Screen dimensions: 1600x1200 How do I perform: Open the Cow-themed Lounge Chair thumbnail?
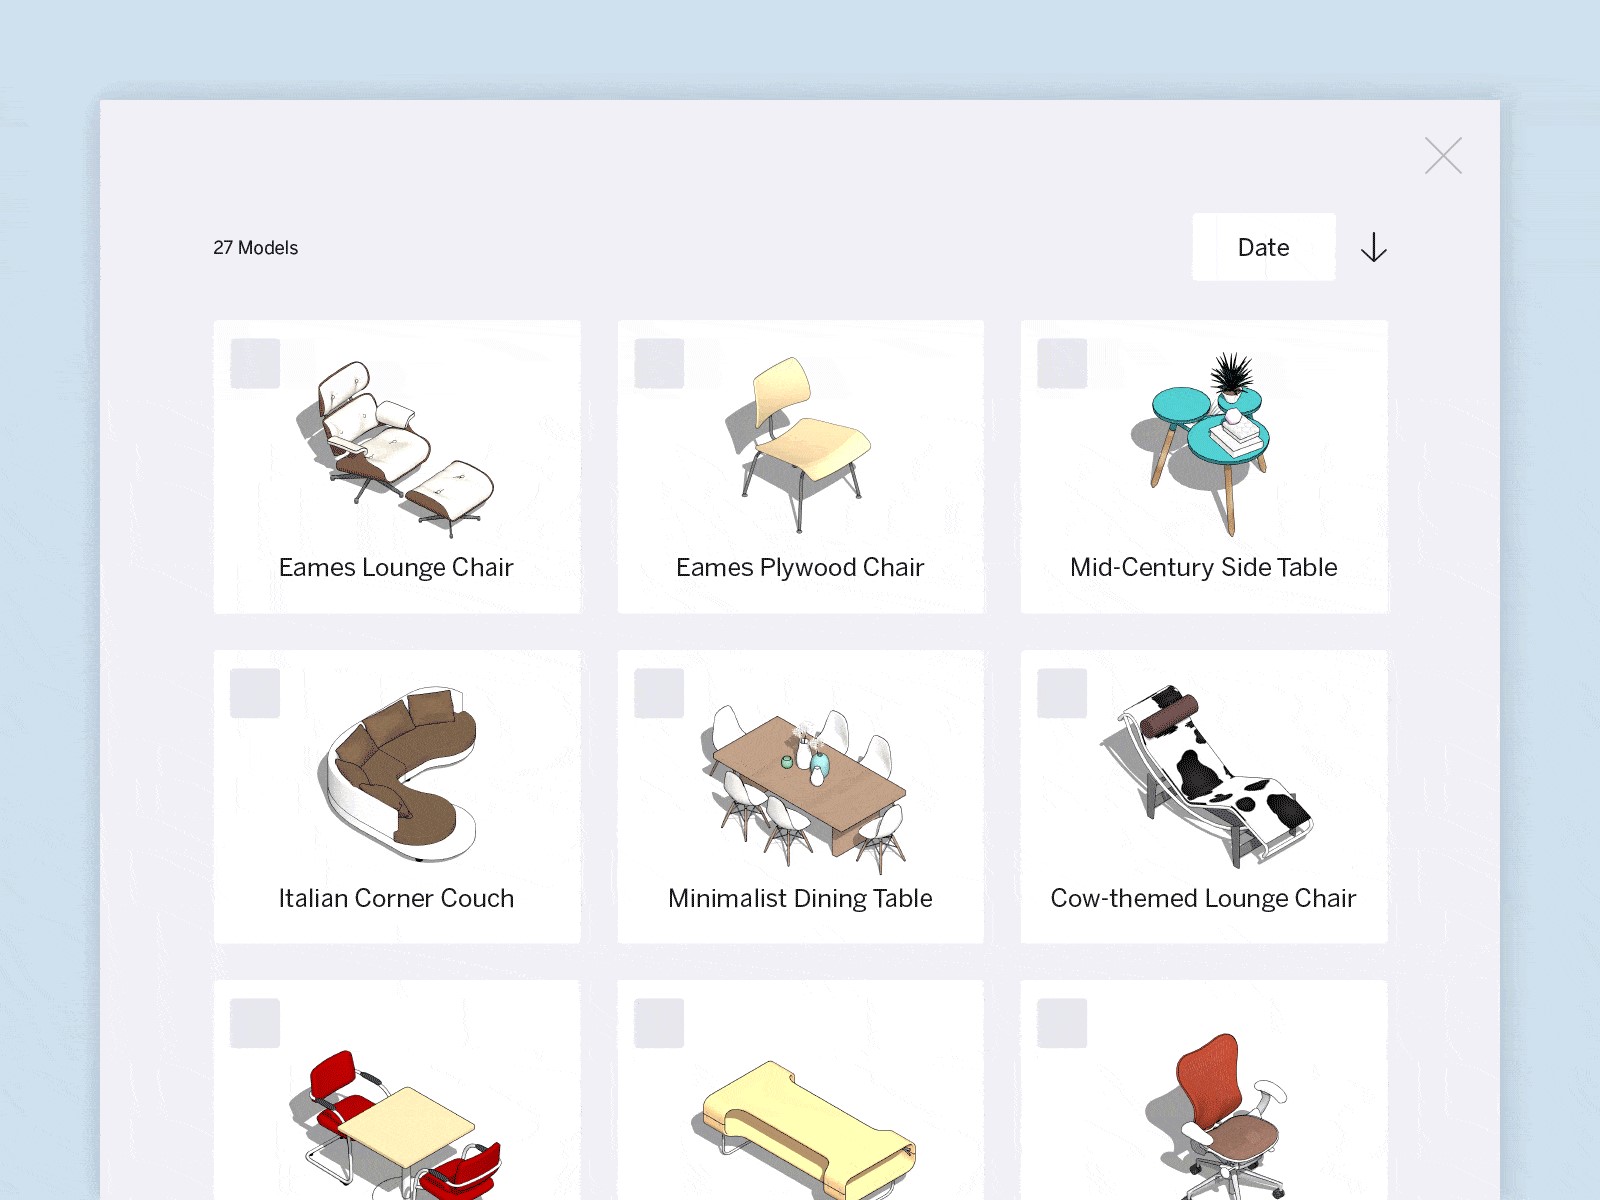point(1206,776)
